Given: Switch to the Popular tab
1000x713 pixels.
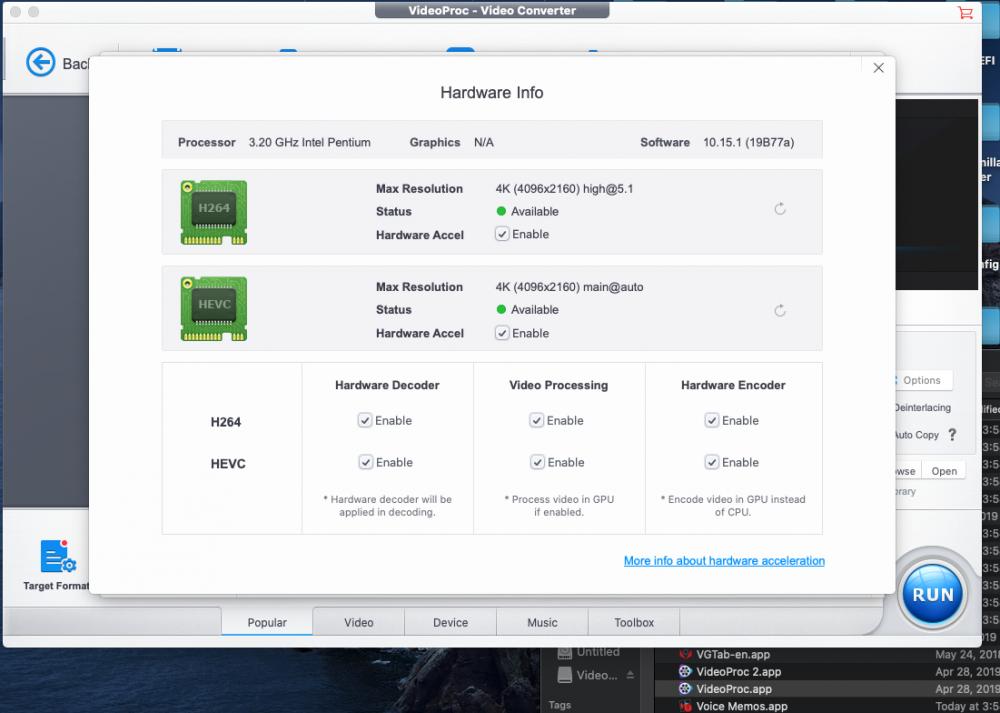Looking at the screenshot, I should tap(267, 622).
